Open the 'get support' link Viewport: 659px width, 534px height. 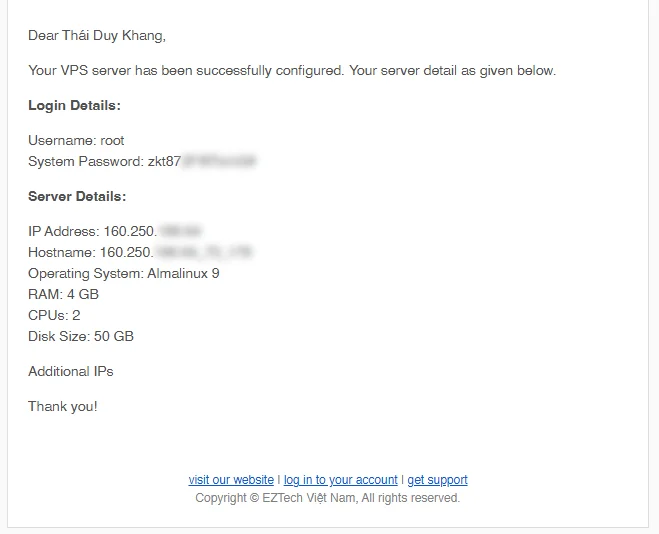click(437, 479)
